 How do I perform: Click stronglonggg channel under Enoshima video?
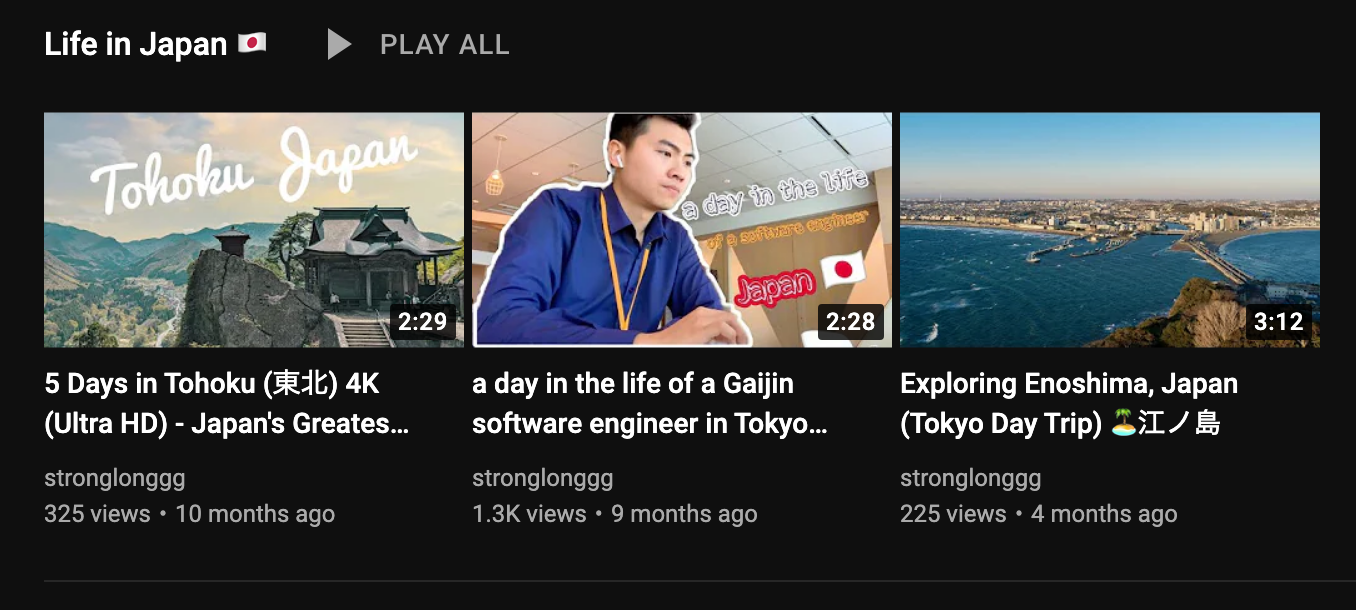(971, 479)
